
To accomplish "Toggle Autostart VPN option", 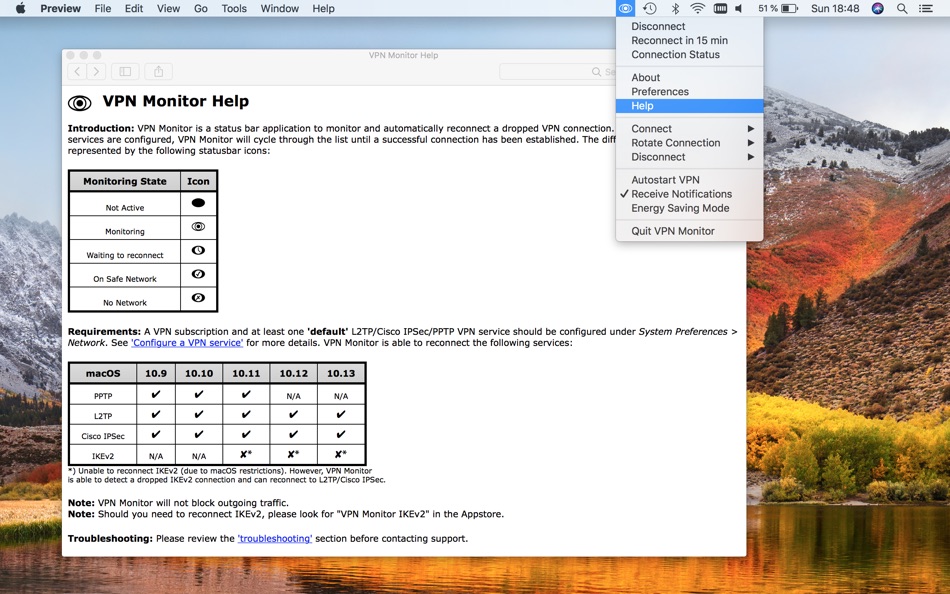I will tap(689, 180).
